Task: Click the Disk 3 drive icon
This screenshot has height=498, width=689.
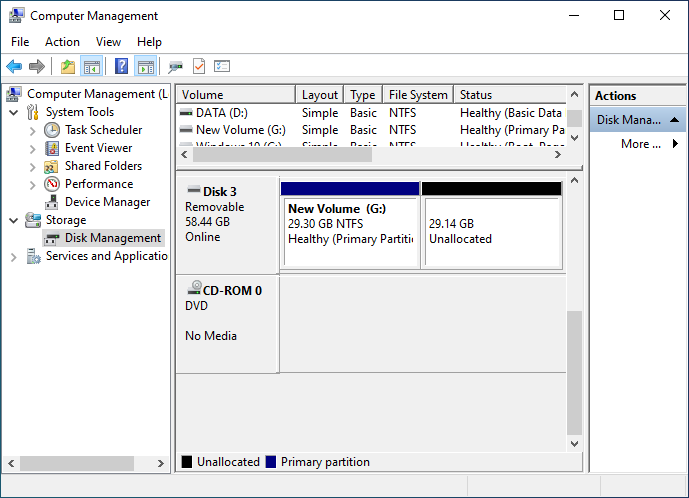Action: pyautogui.click(x=193, y=190)
